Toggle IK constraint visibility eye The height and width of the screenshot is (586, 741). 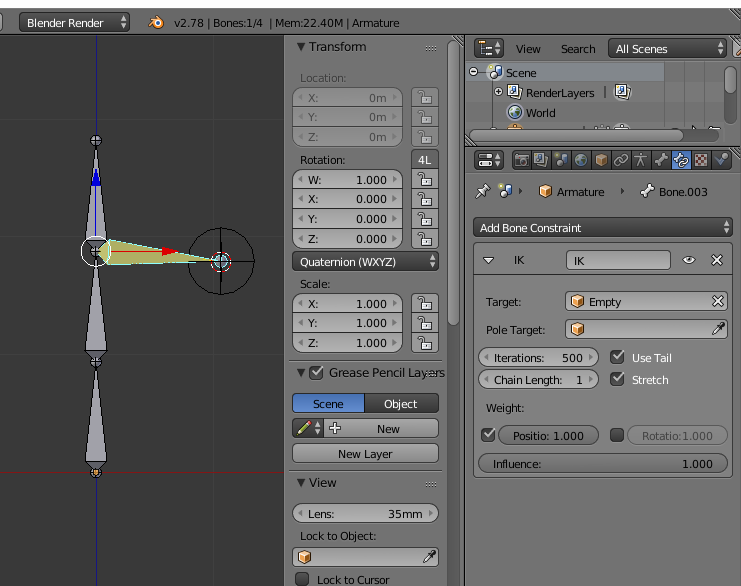point(689,260)
